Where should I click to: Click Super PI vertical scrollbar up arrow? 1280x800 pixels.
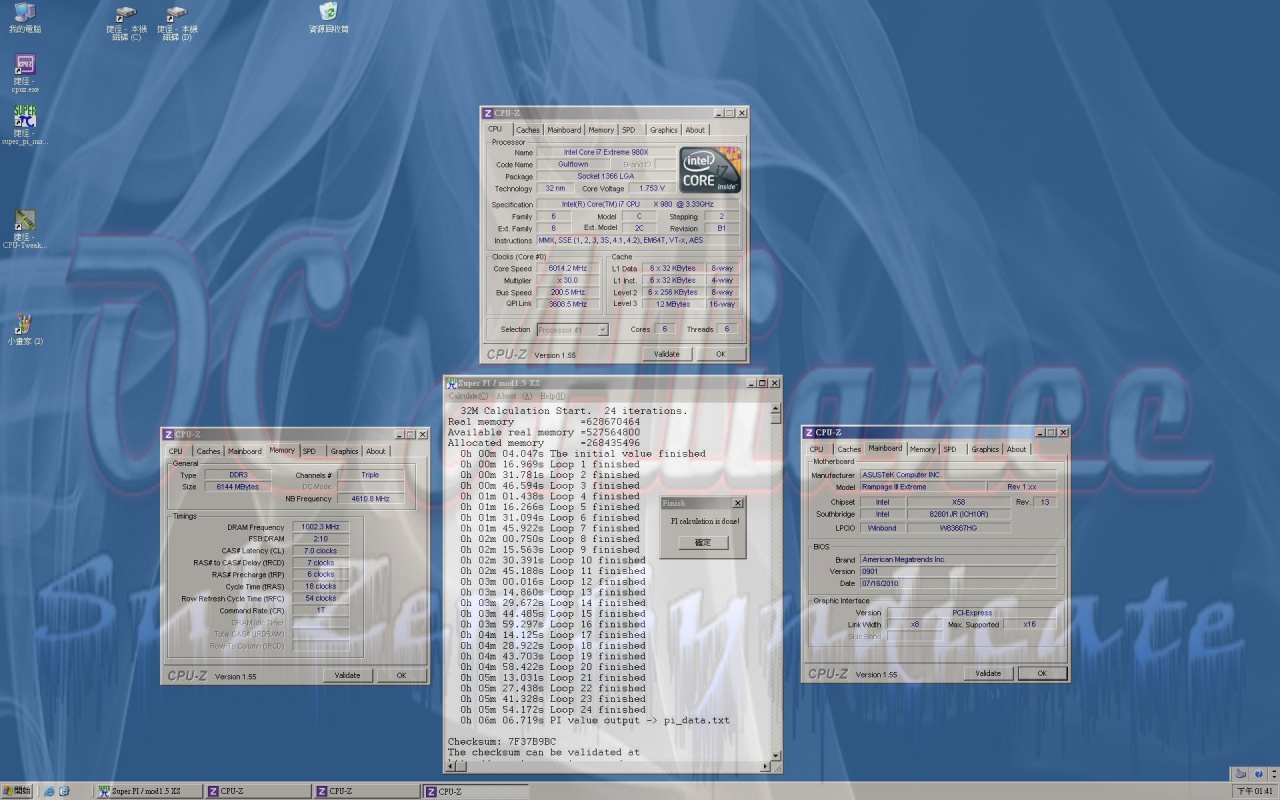[x=776, y=408]
